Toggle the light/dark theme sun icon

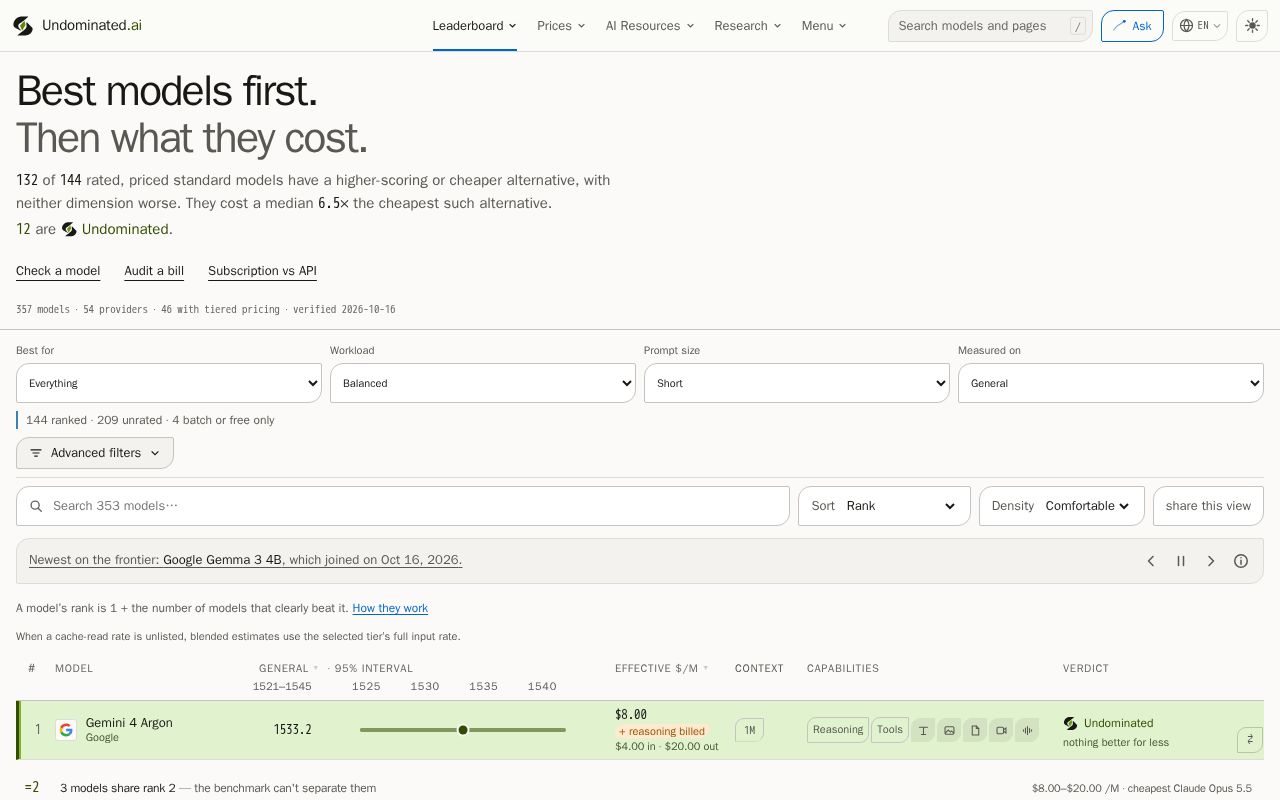click(1252, 26)
